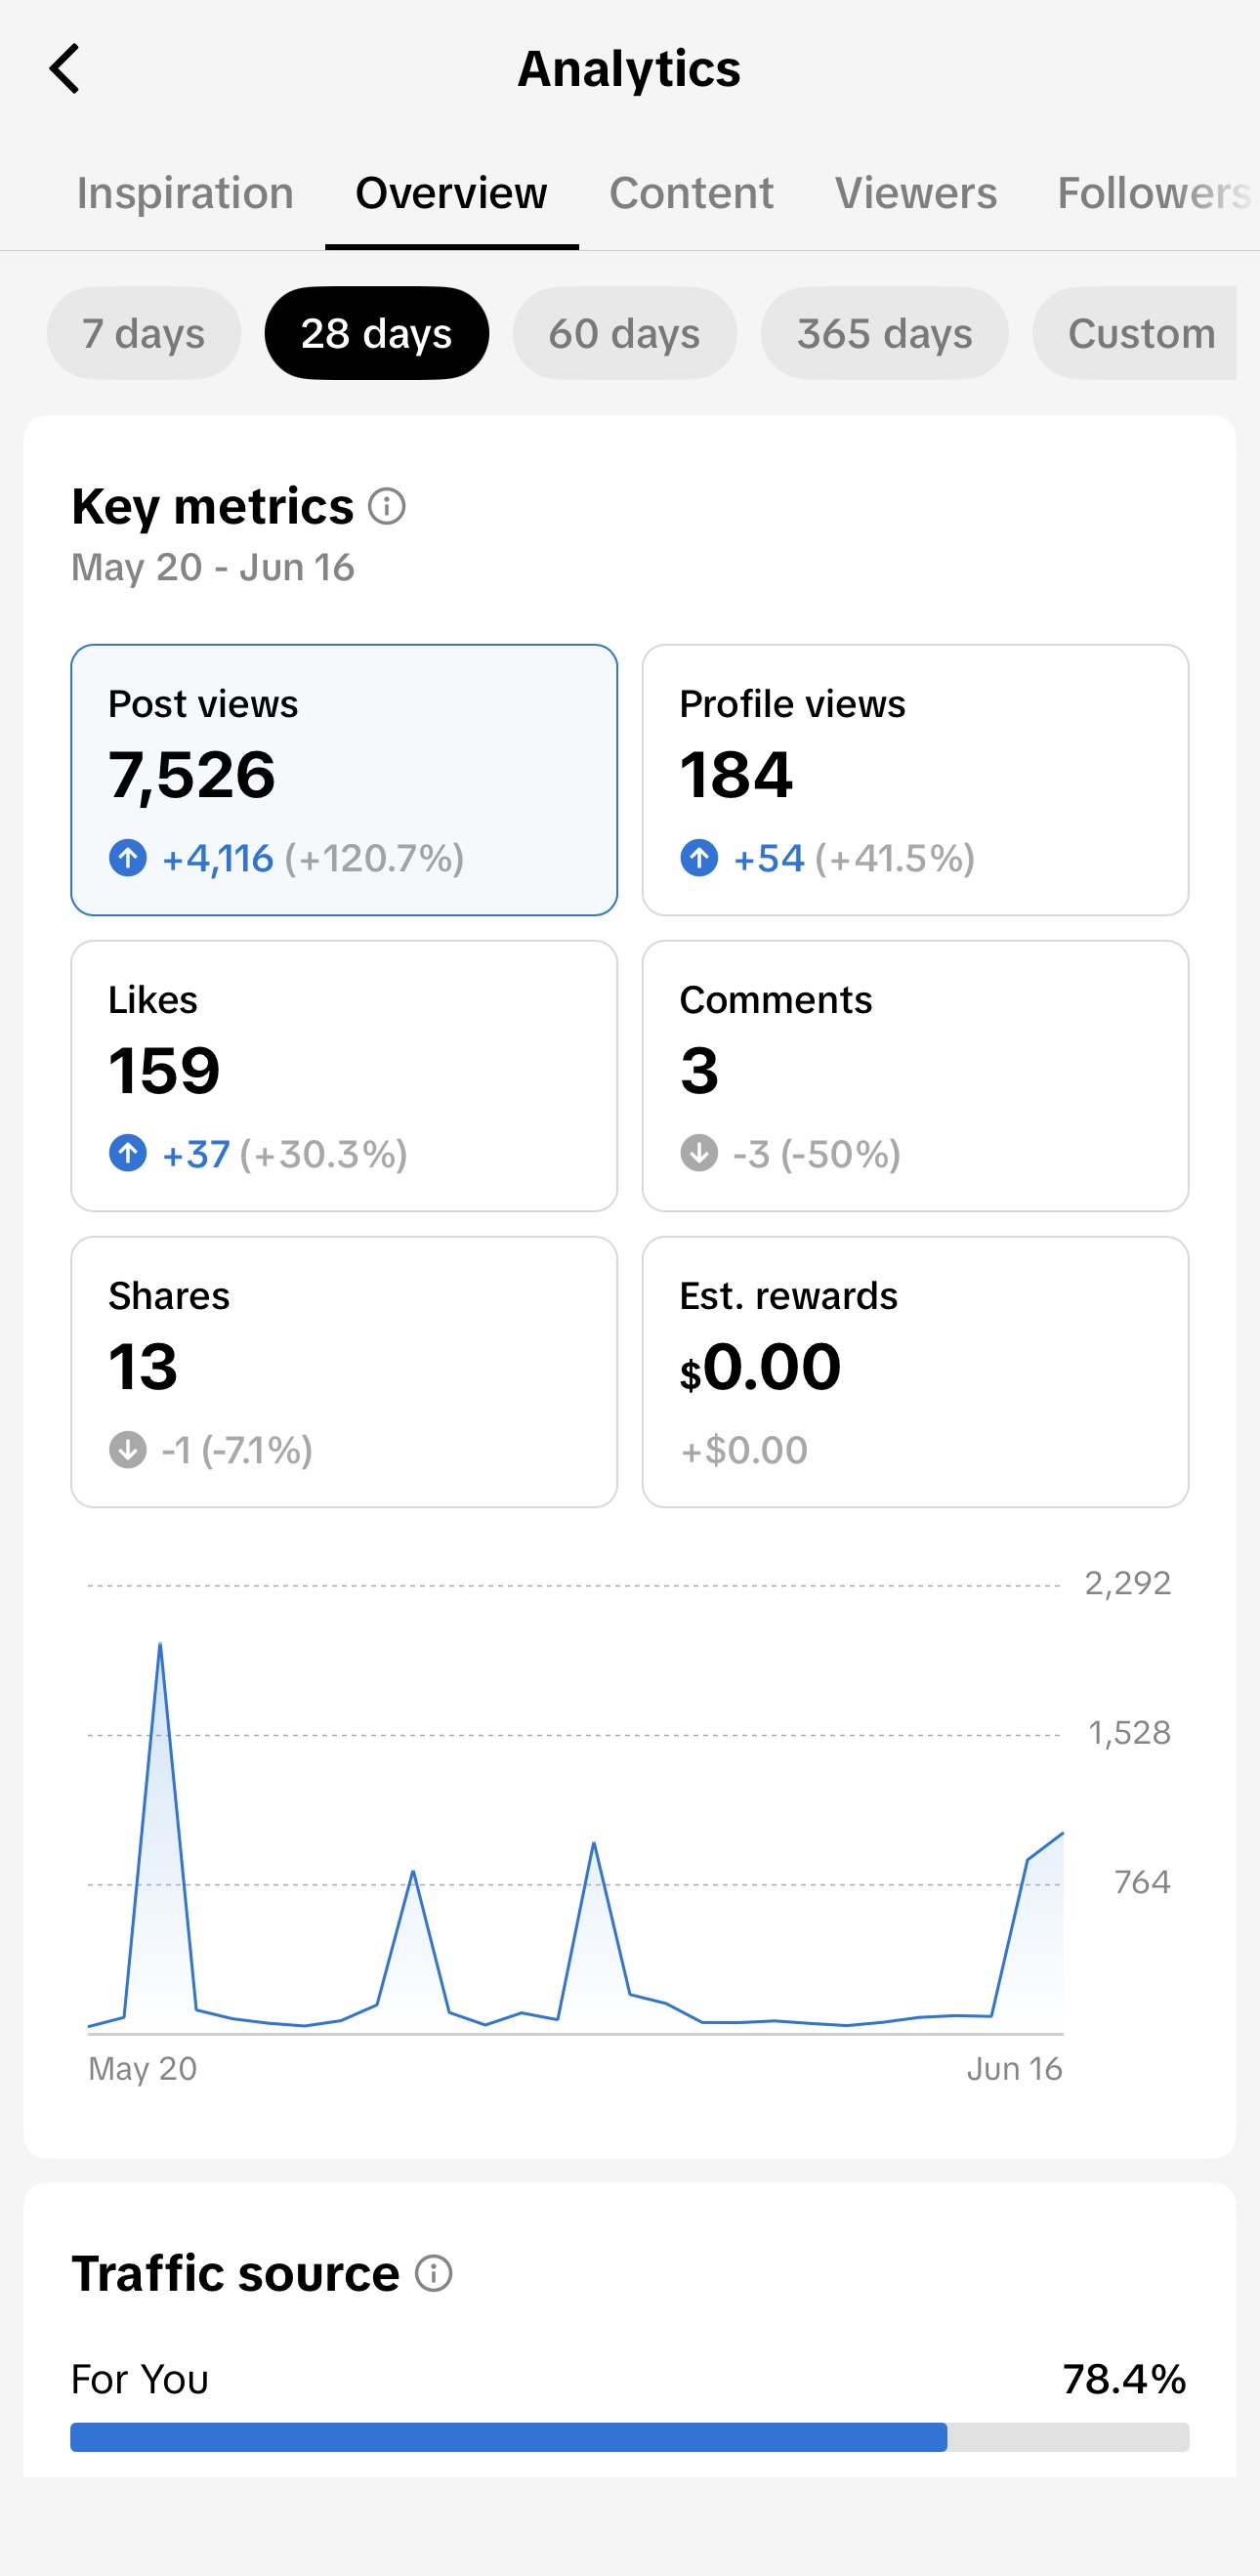Select the Profile views metric card
This screenshot has height=2576, width=1260.
pyautogui.click(x=915, y=780)
